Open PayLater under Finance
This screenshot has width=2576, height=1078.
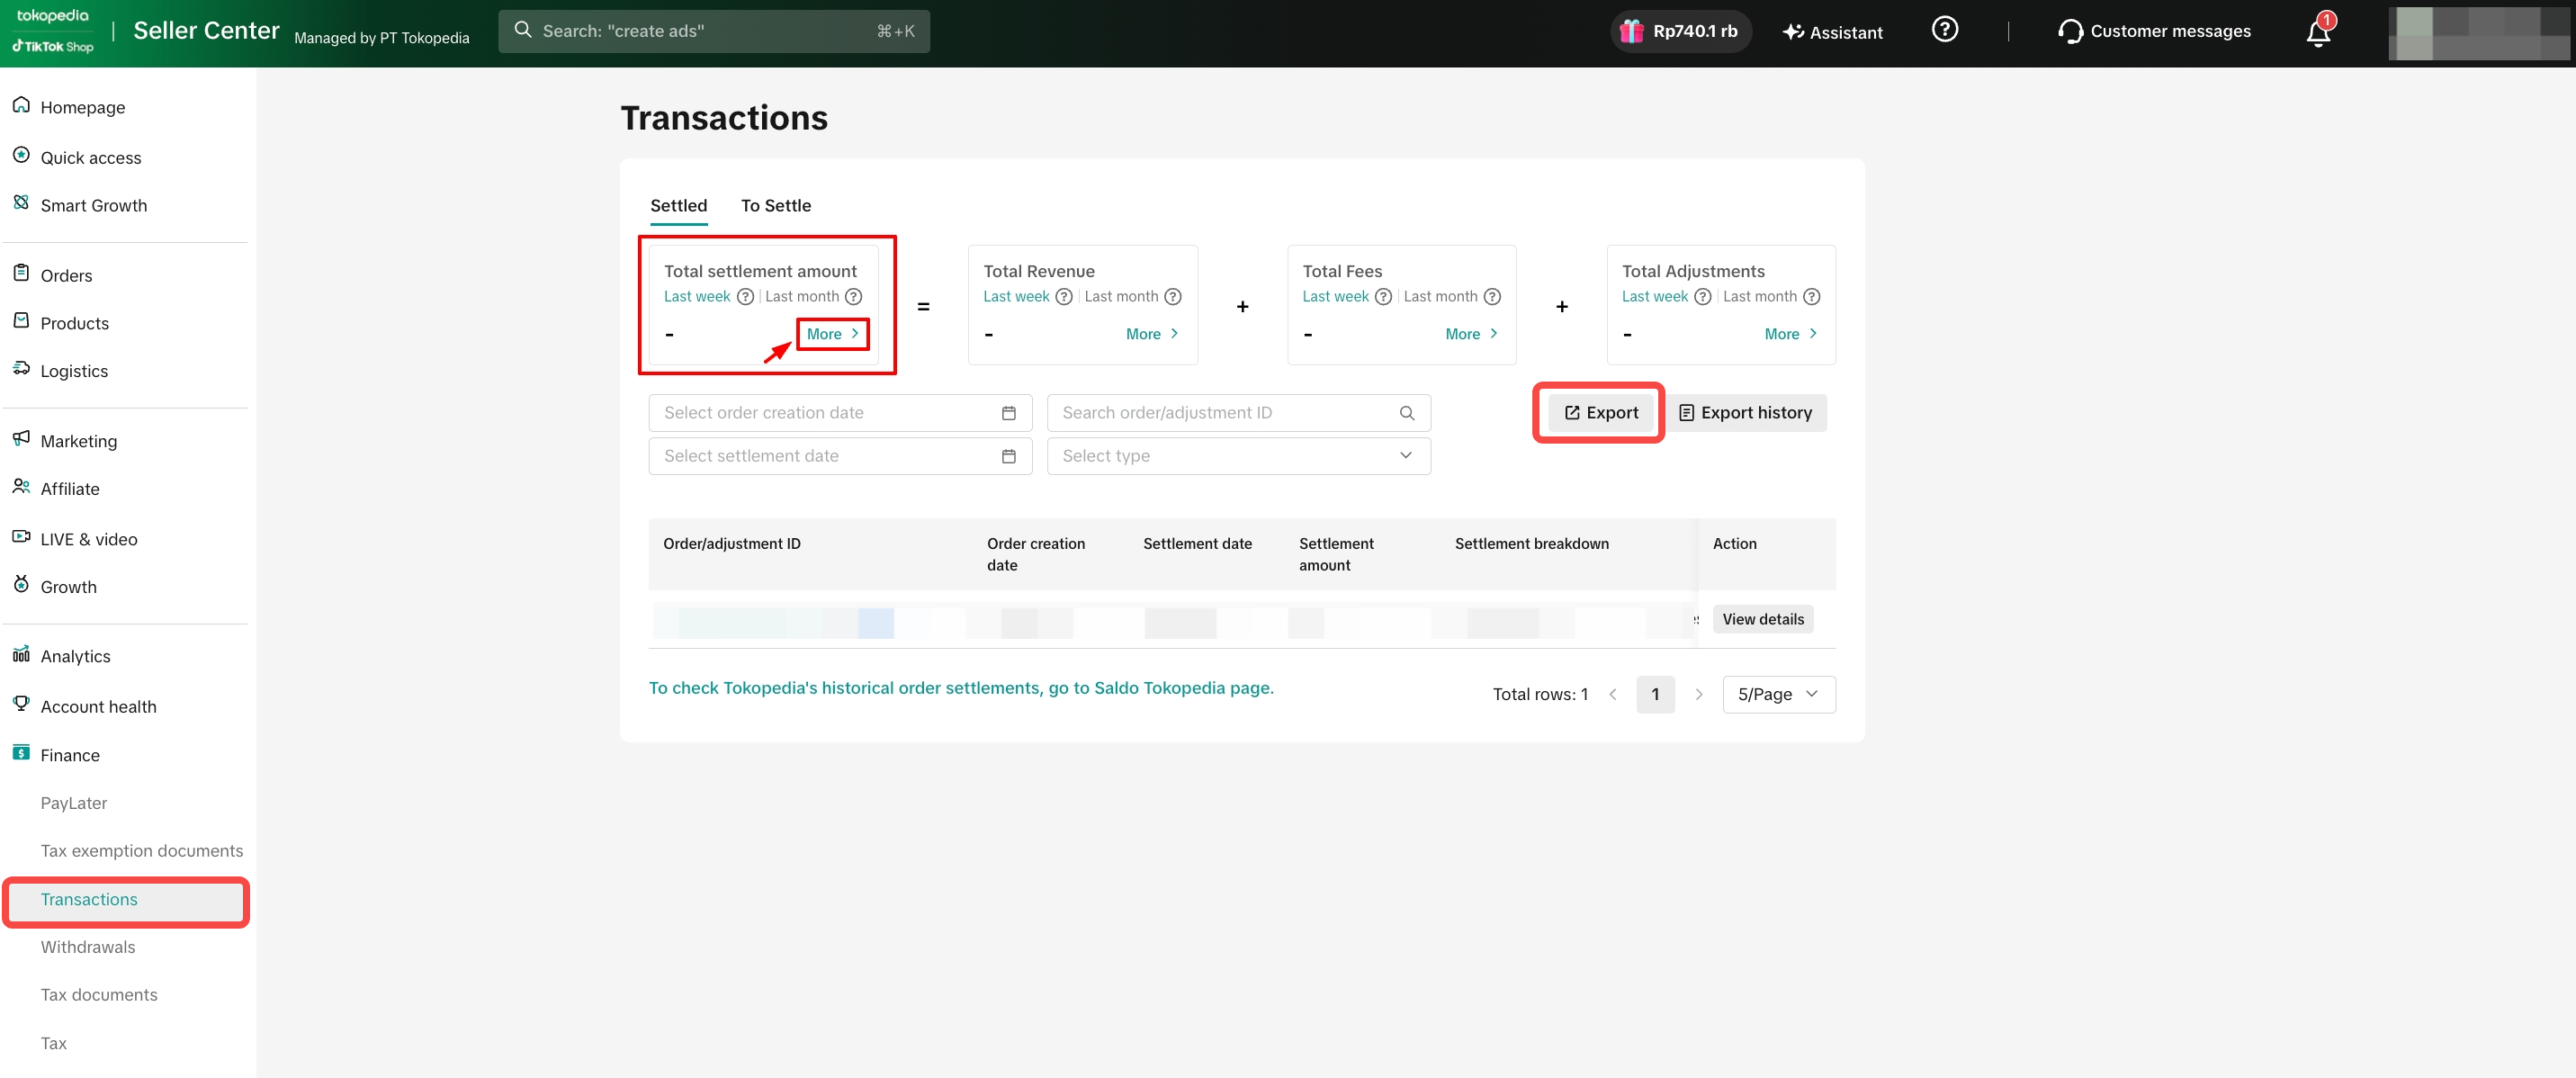(74, 803)
